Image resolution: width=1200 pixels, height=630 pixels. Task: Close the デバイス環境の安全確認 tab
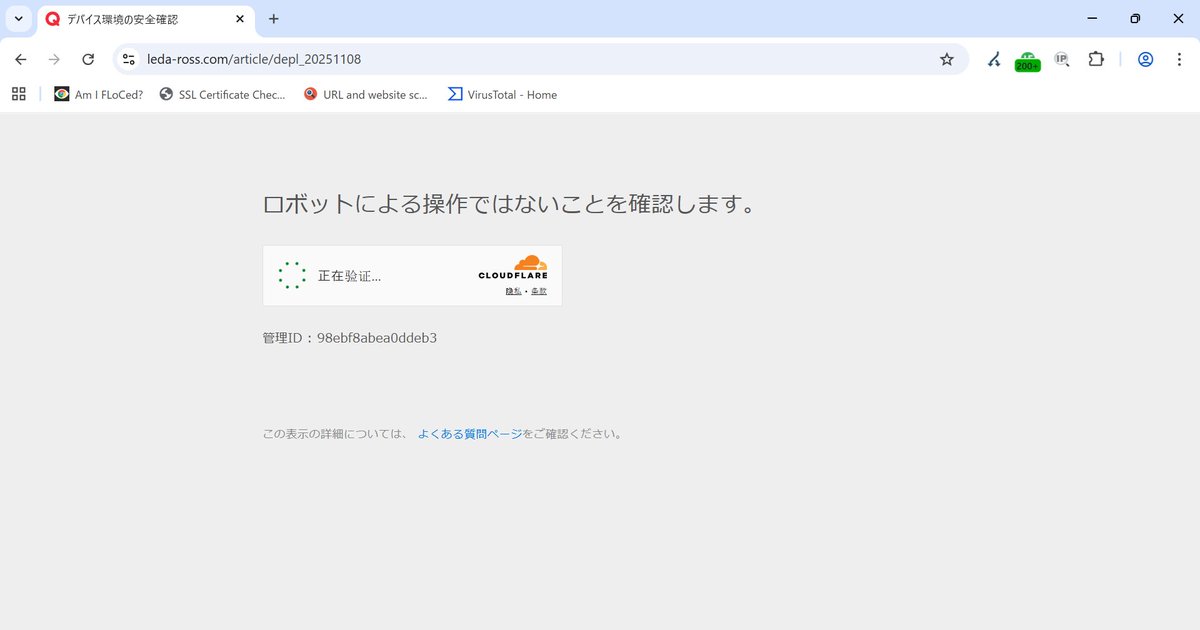pyautogui.click(x=239, y=19)
